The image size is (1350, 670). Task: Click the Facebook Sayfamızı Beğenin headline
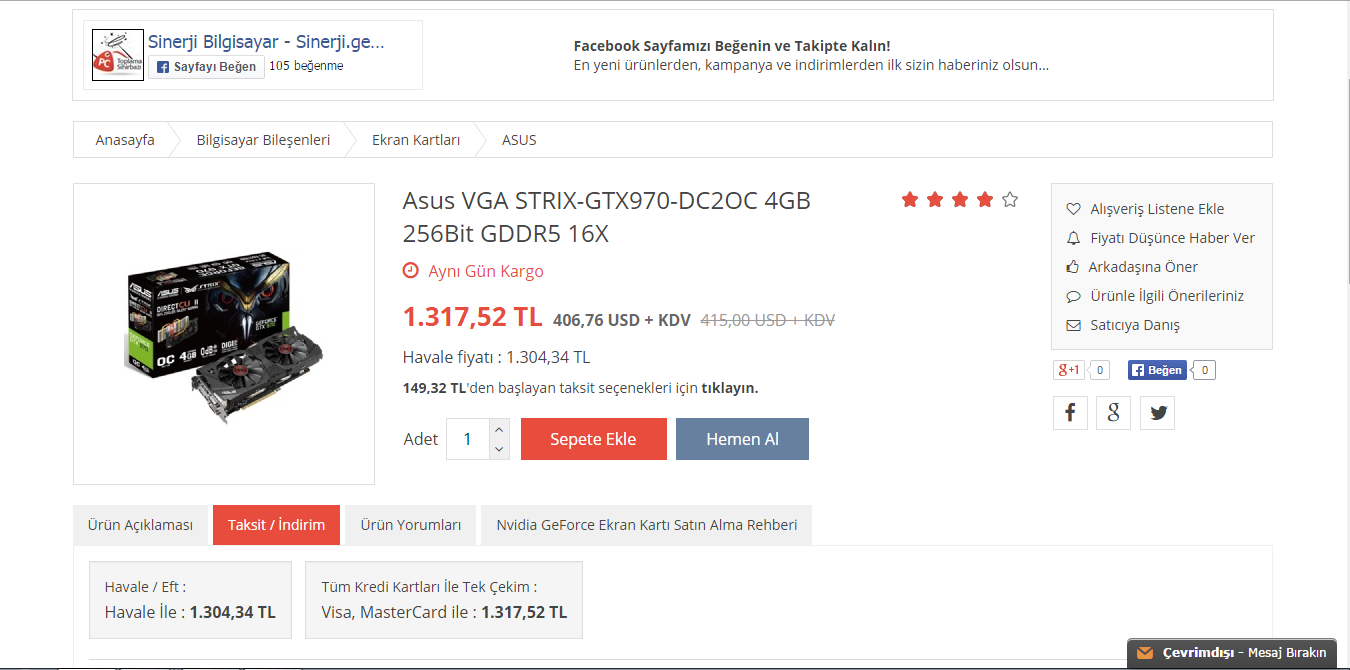pos(732,46)
